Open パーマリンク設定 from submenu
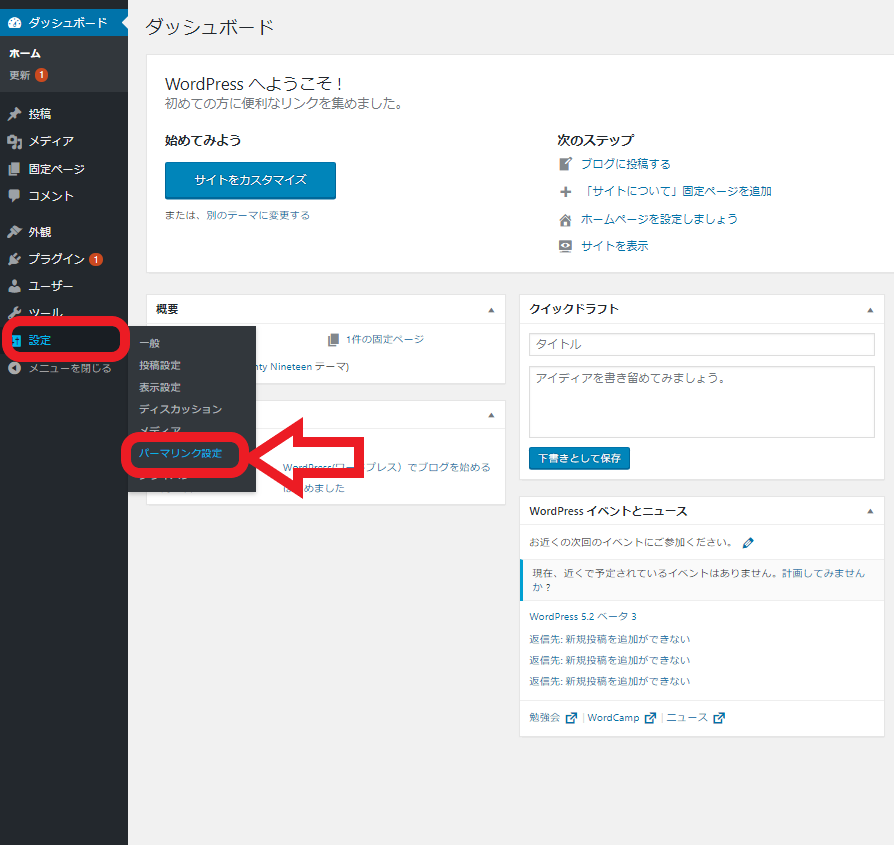 180,453
